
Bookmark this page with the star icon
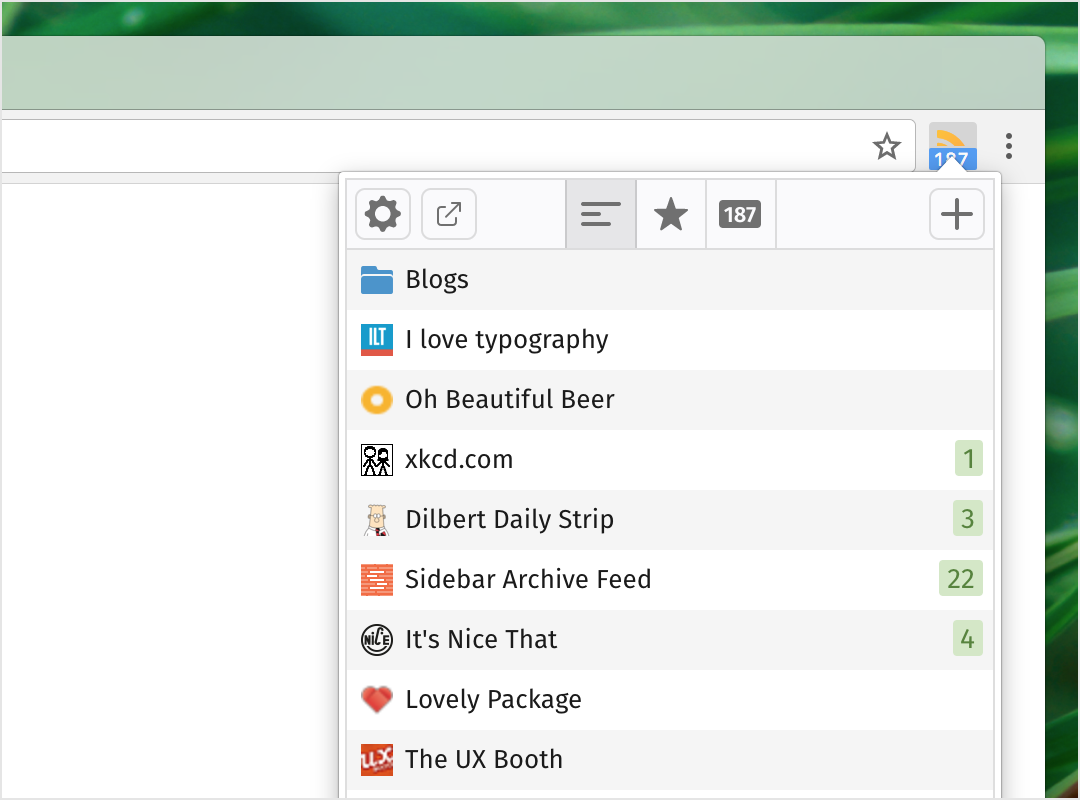886,146
